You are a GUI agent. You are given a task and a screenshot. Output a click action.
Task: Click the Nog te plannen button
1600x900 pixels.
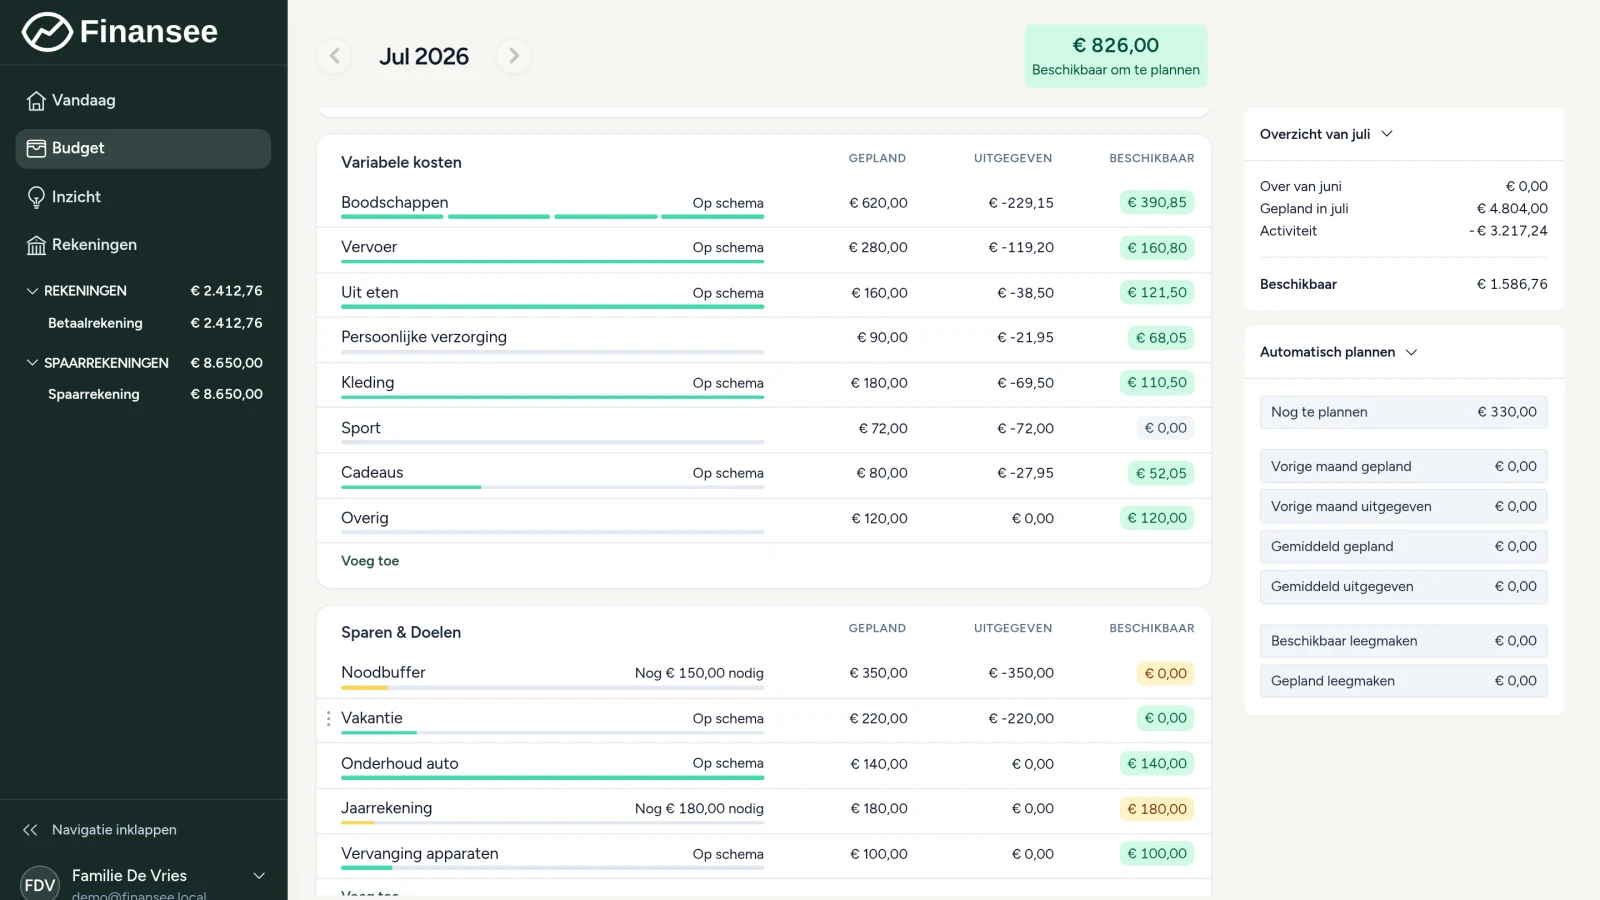[x=1404, y=412]
